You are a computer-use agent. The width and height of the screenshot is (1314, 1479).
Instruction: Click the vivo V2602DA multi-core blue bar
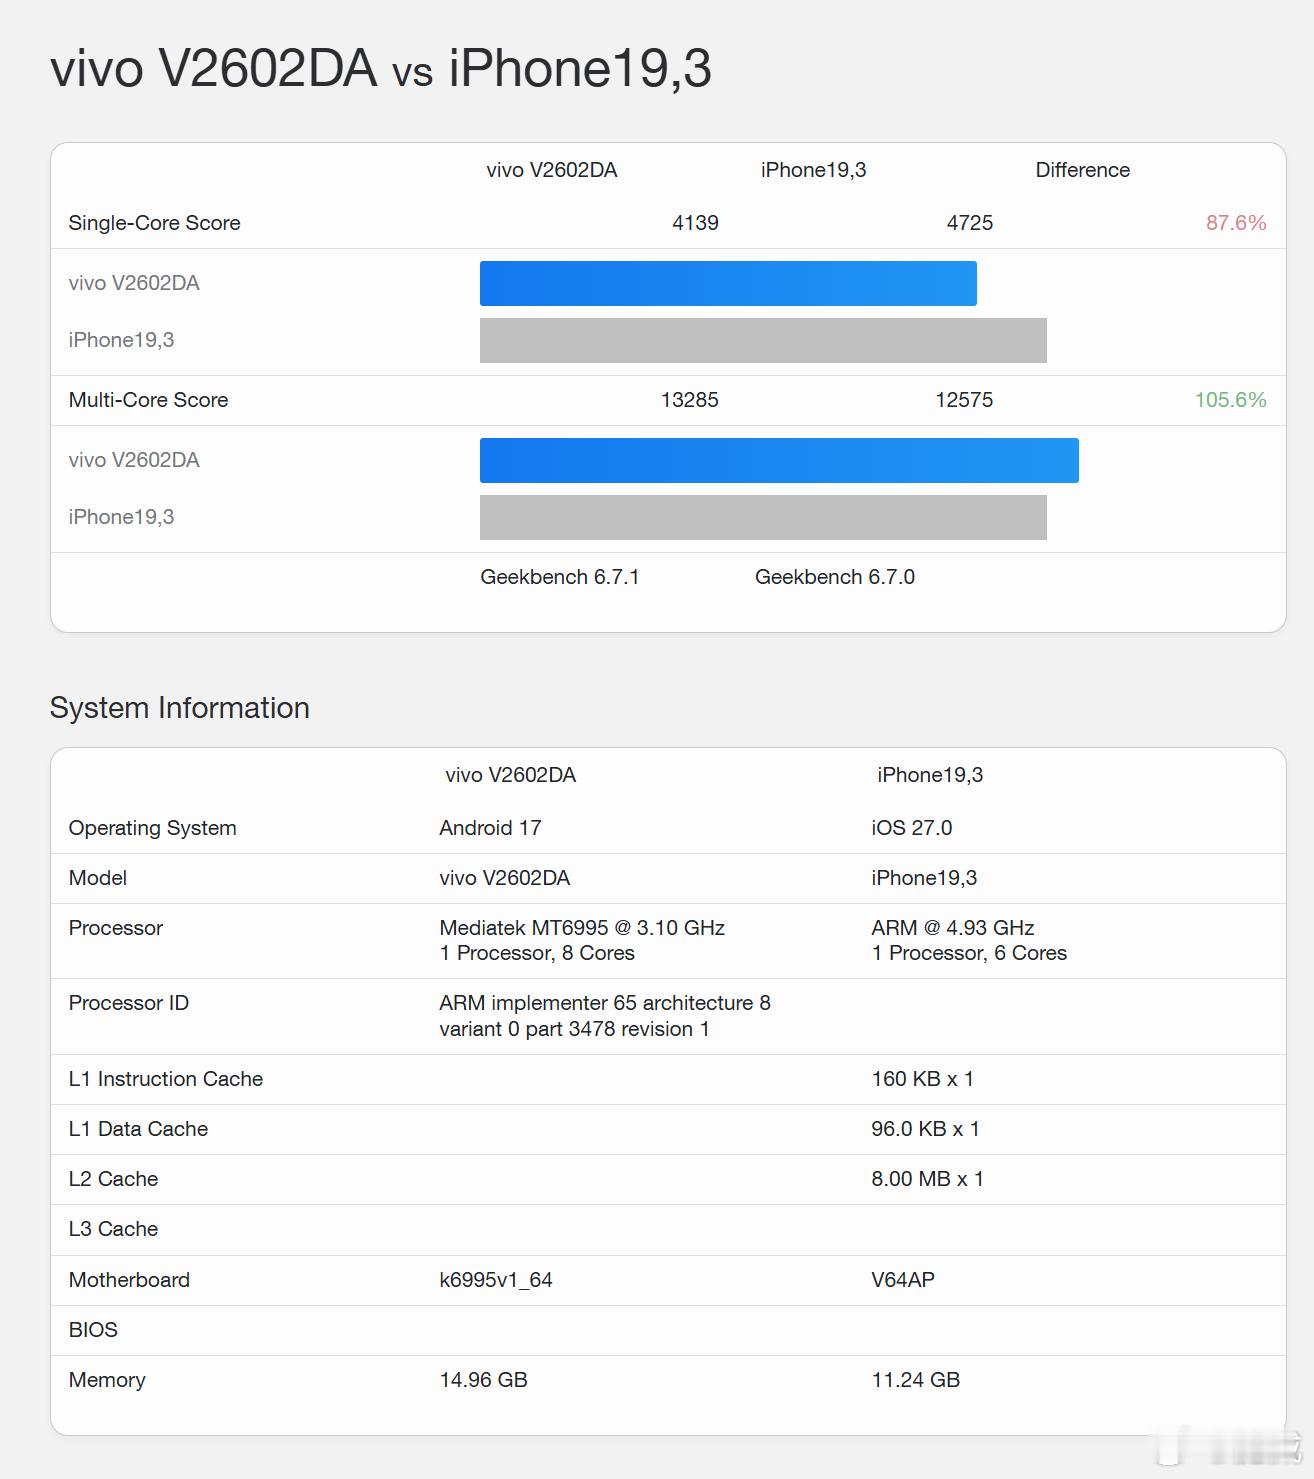pos(779,460)
